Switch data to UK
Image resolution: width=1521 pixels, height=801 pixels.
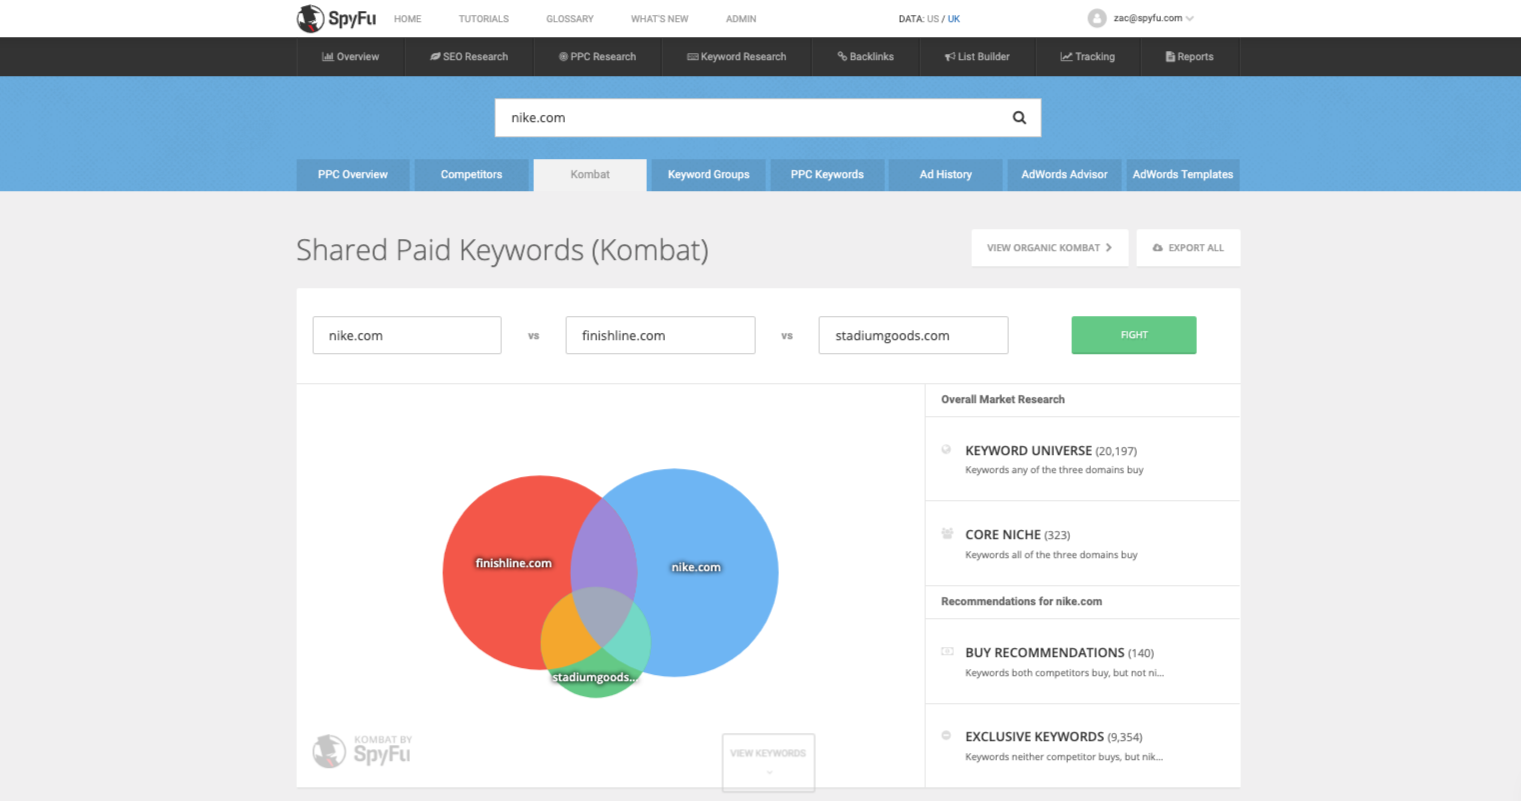pyautogui.click(x=954, y=19)
